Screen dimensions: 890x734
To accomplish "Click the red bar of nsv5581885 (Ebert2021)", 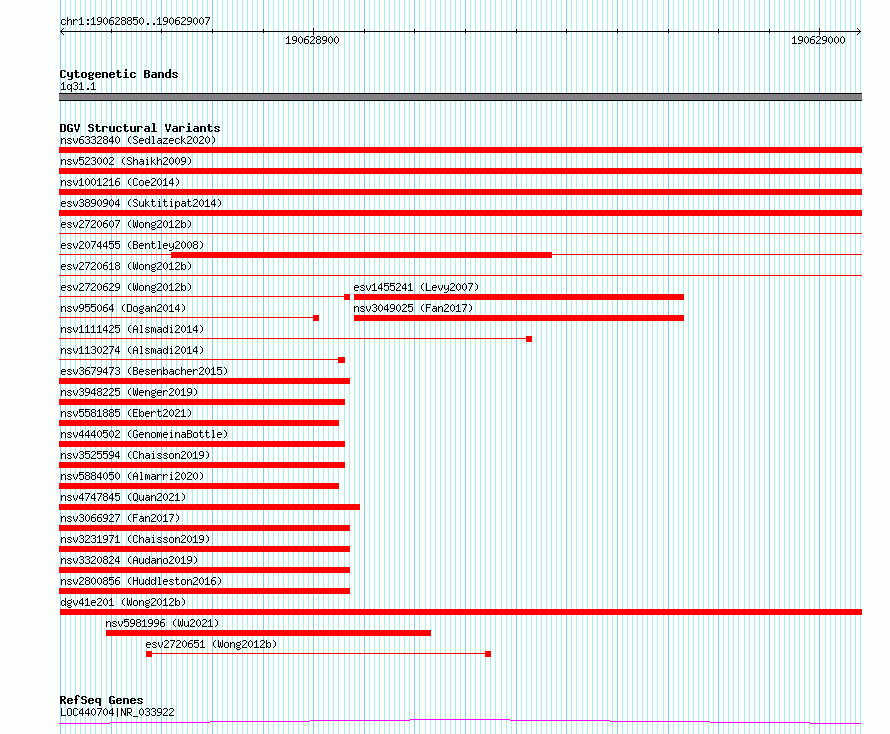I will click(x=199, y=423).
